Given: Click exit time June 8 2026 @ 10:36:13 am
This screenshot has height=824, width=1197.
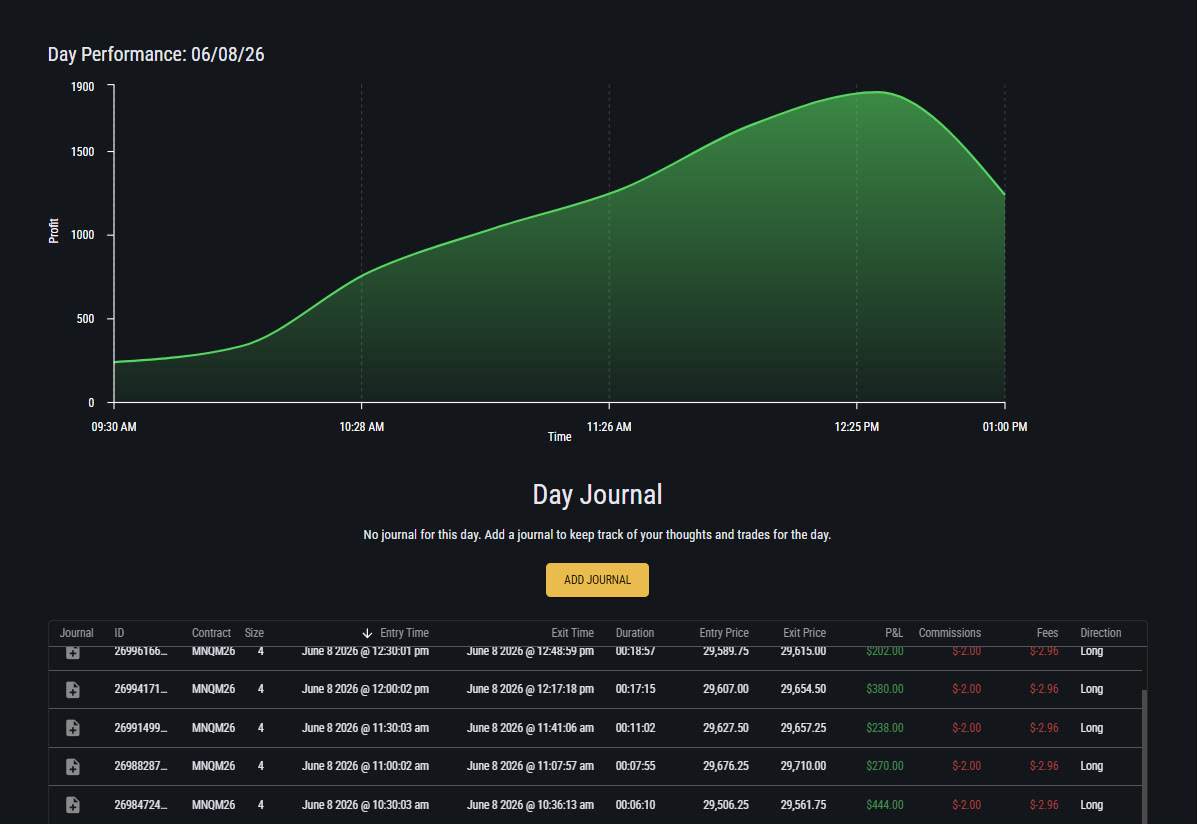Looking at the screenshot, I should coord(531,805).
